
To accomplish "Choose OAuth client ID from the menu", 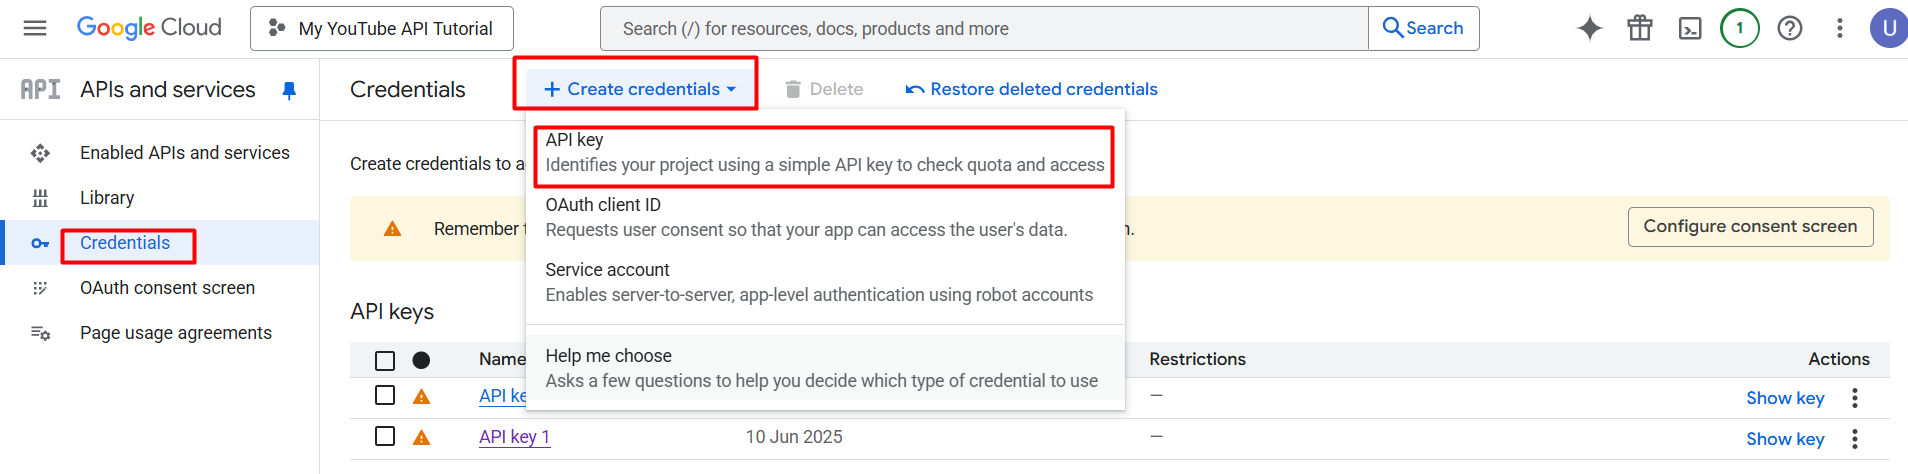I will (x=825, y=217).
